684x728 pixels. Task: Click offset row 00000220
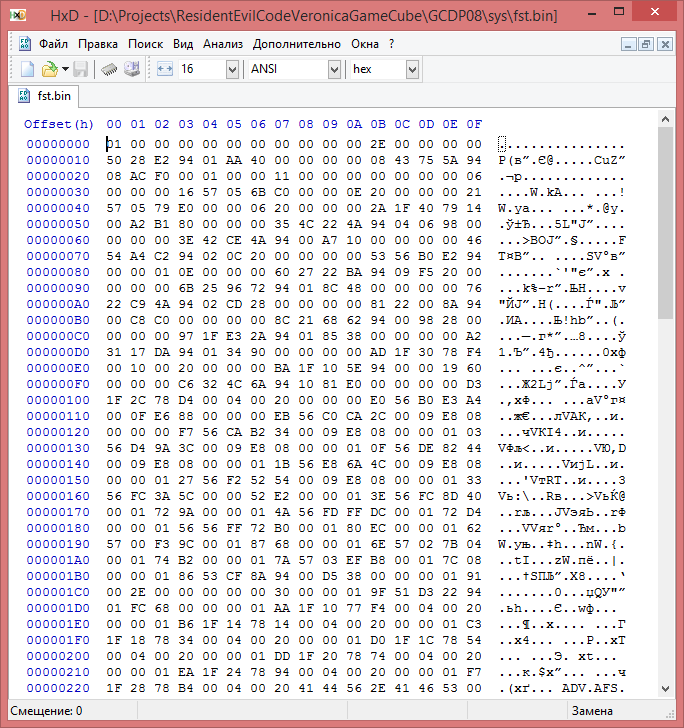[x=58, y=688]
